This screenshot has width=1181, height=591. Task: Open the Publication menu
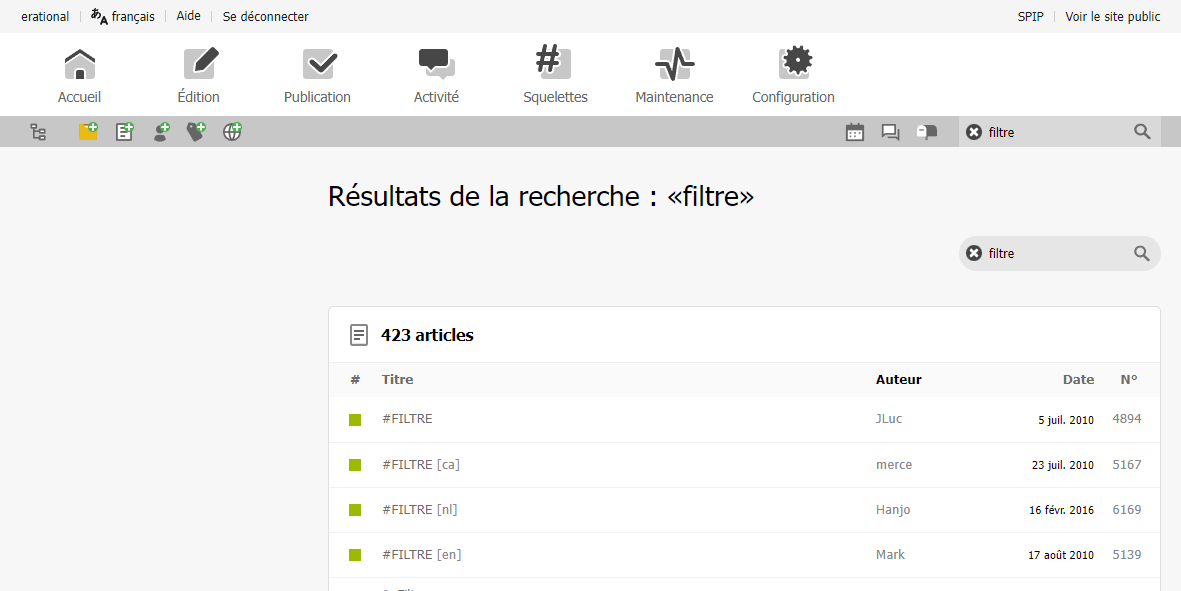pyautogui.click(x=317, y=75)
